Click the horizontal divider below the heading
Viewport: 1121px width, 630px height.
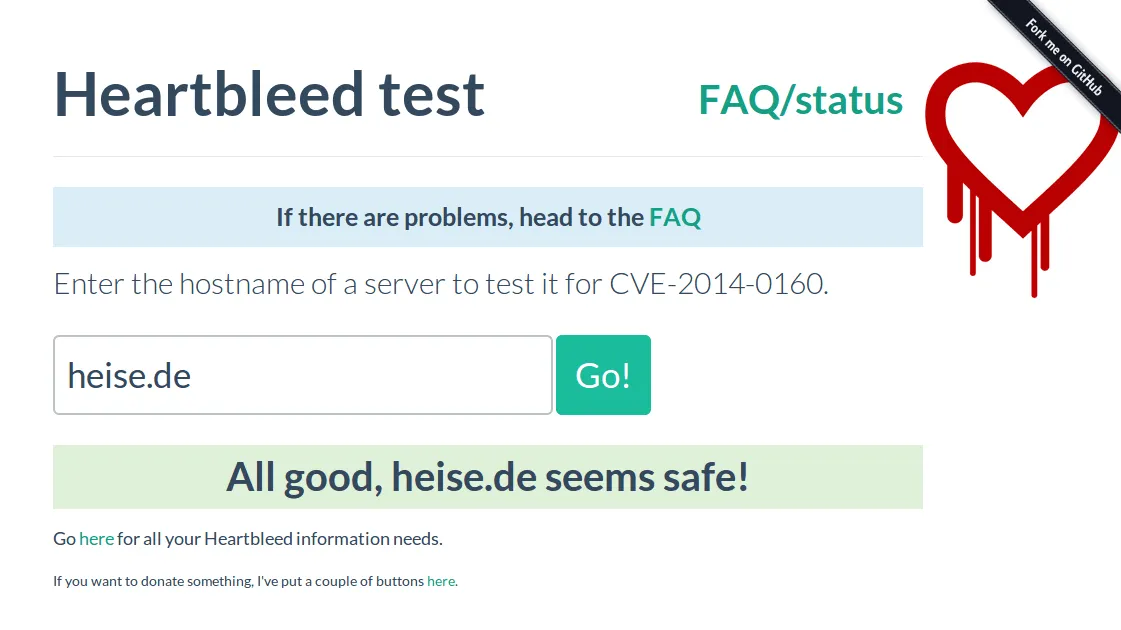point(487,157)
